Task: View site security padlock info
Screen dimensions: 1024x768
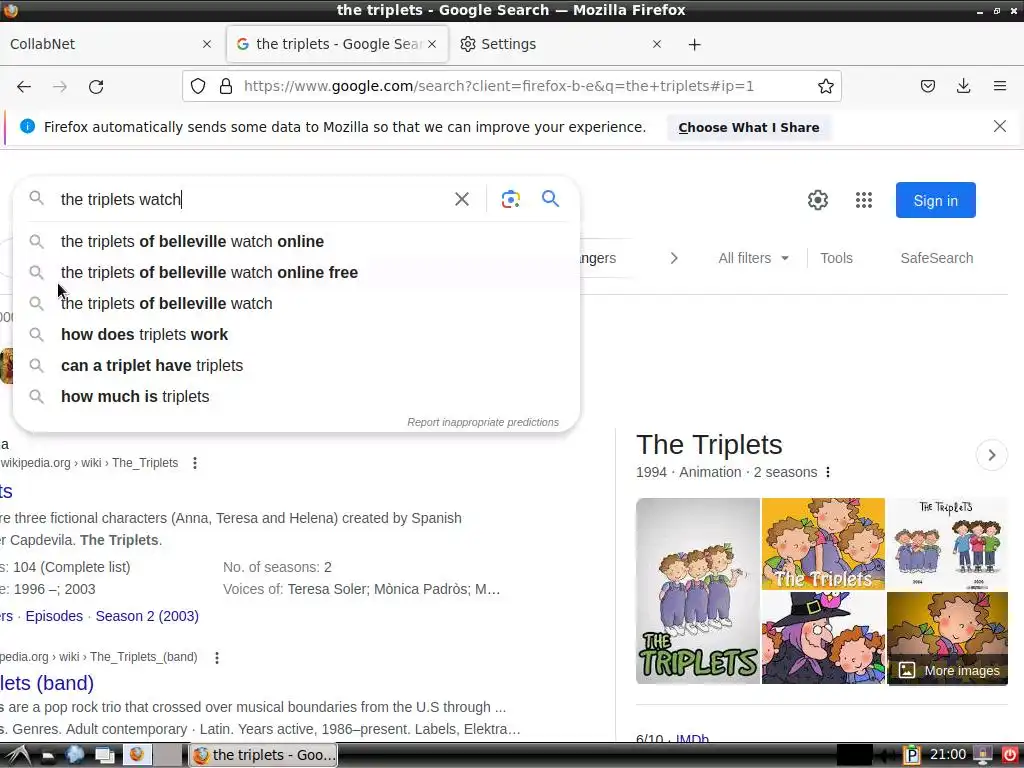Action: click(x=226, y=86)
